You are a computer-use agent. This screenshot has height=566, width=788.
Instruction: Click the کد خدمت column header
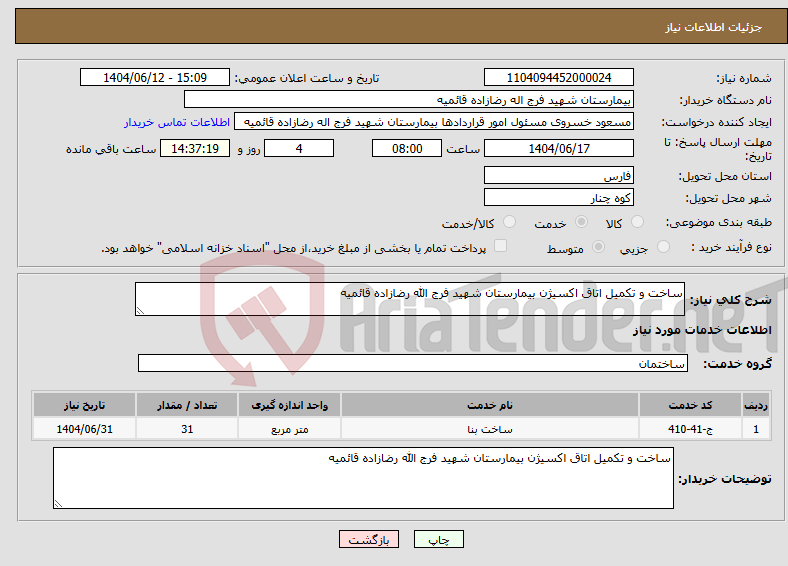point(691,405)
